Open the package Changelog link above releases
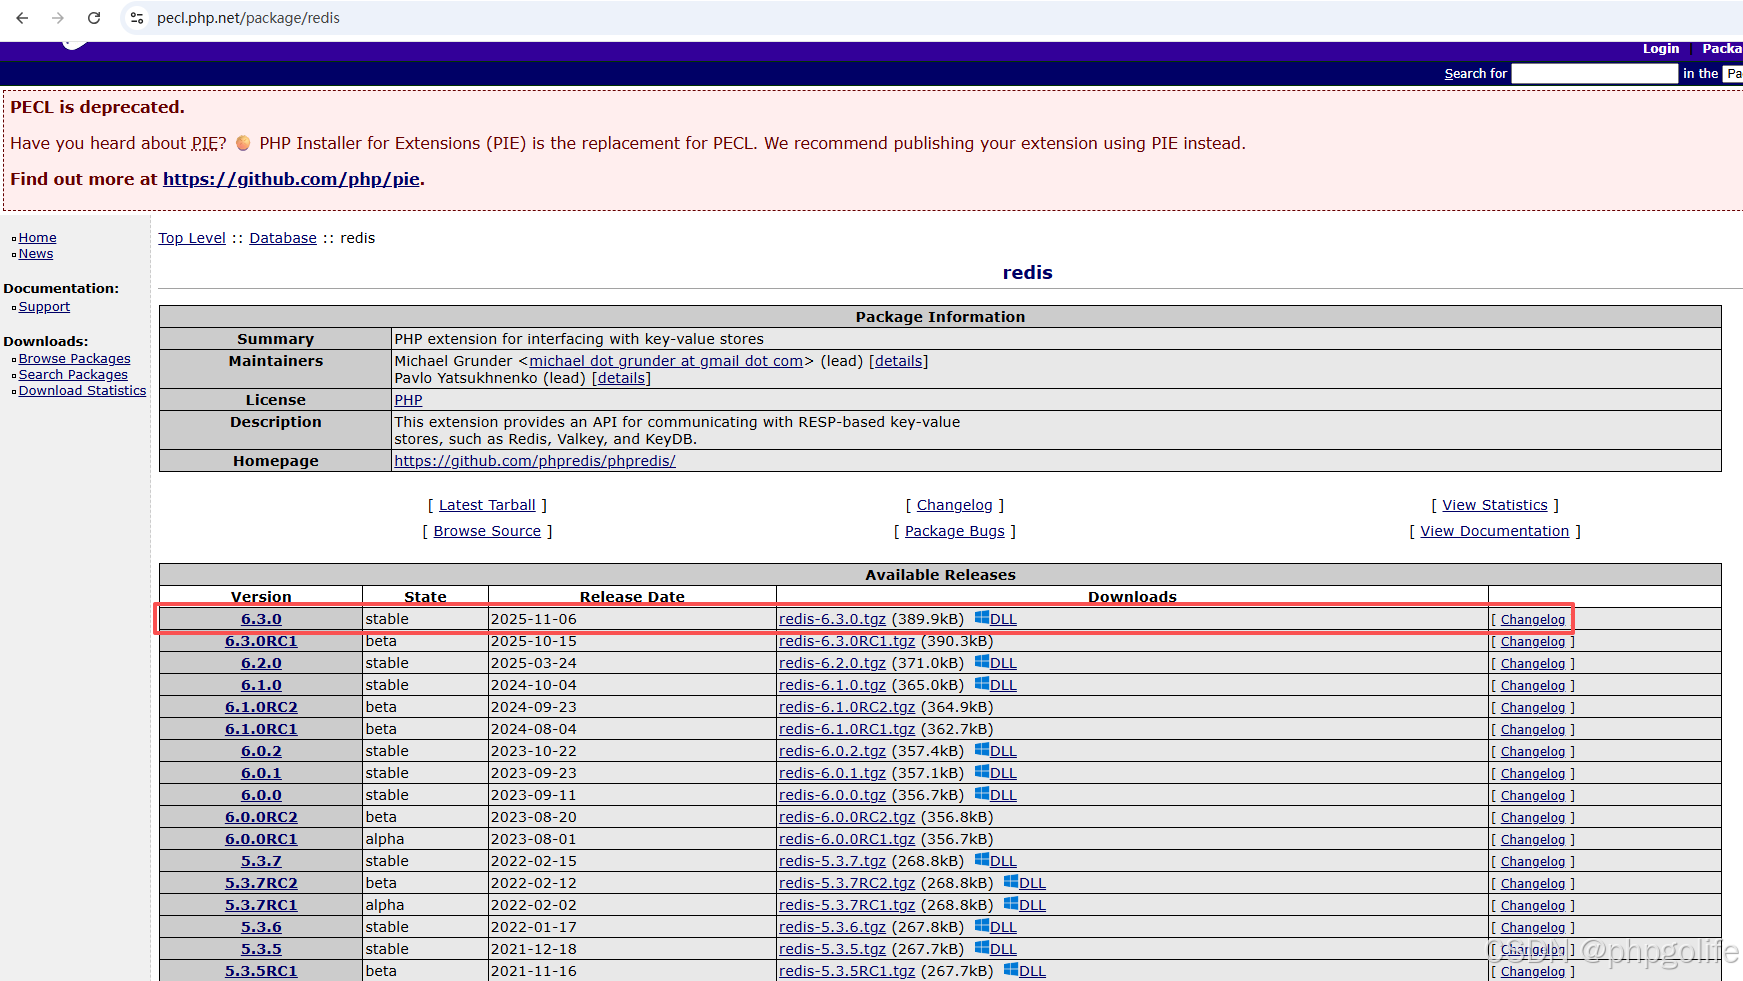 coord(955,505)
